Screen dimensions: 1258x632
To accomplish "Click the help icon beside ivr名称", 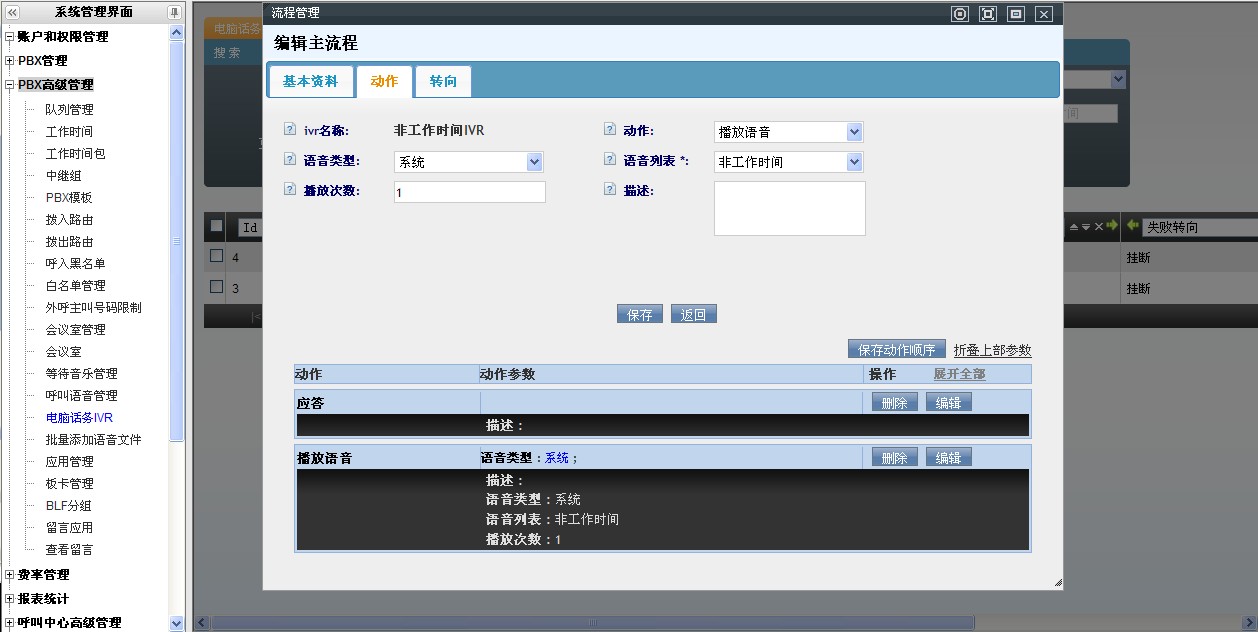I will 290,130.
